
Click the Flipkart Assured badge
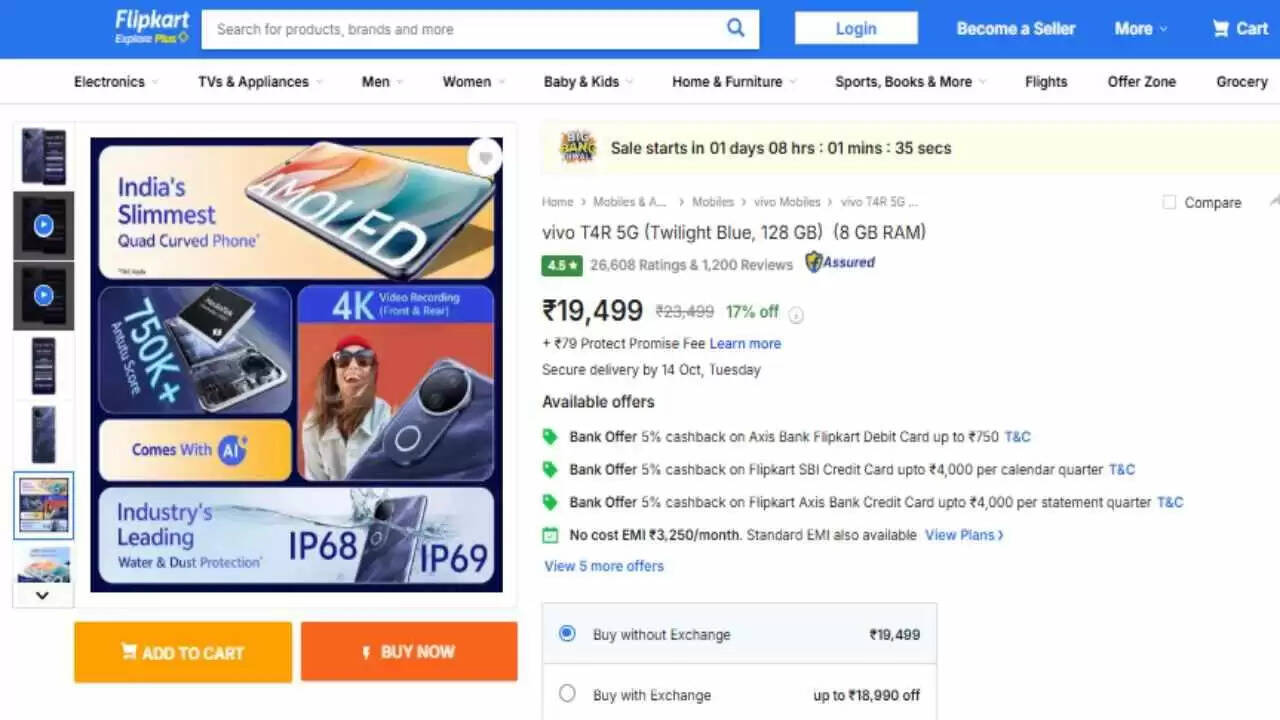point(840,263)
